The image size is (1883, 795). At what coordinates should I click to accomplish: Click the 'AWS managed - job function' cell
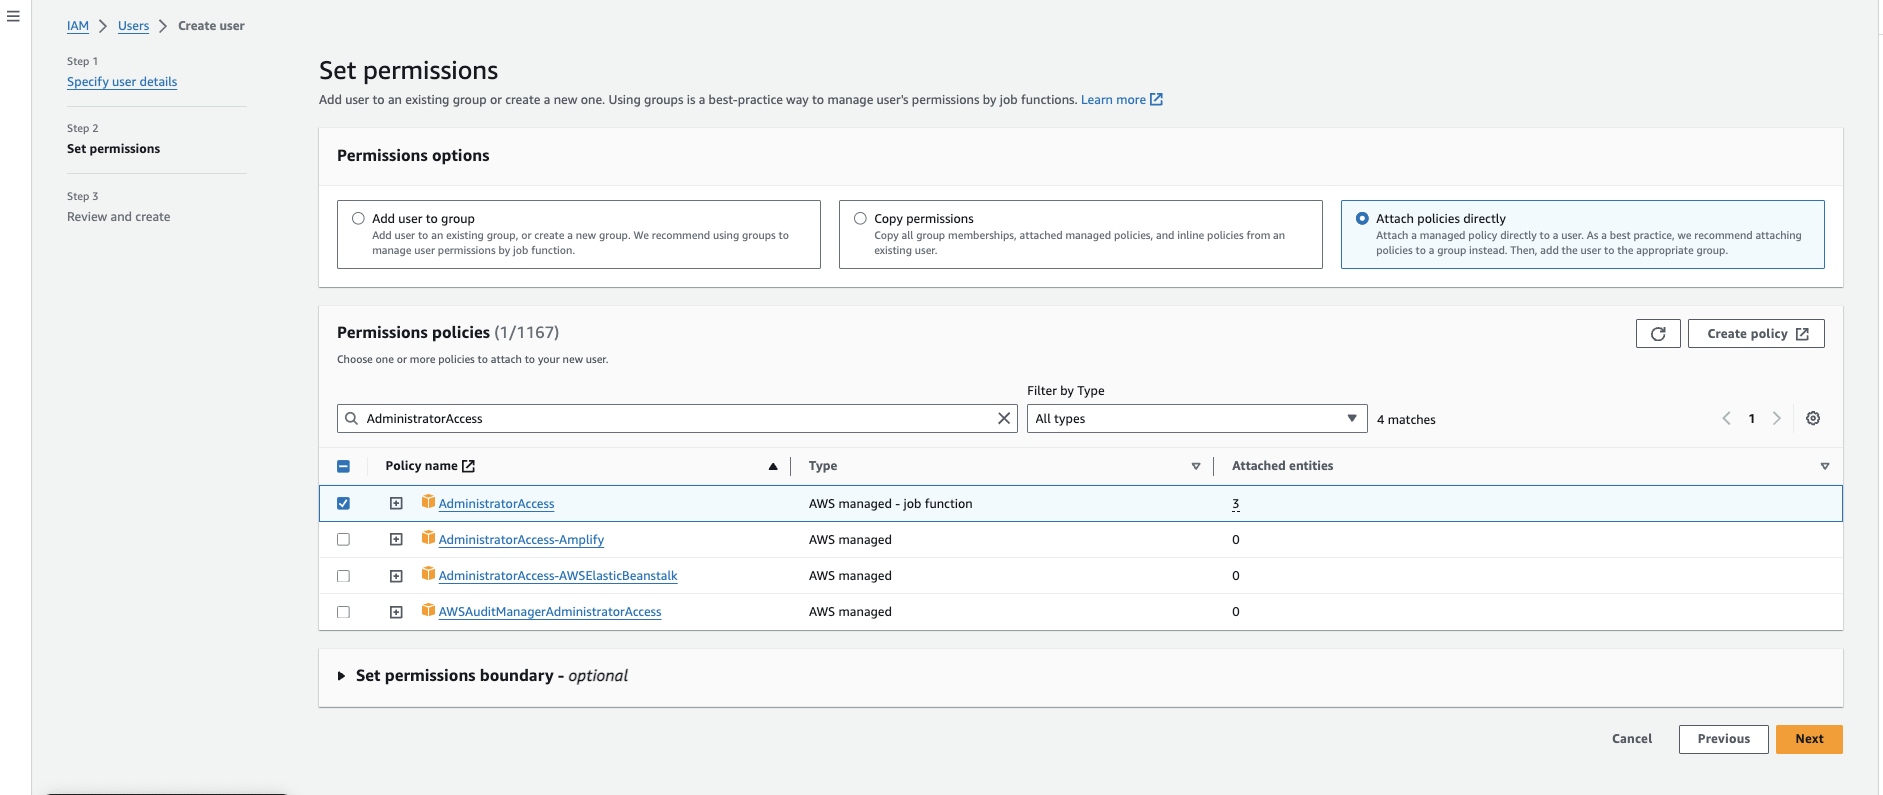click(890, 504)
